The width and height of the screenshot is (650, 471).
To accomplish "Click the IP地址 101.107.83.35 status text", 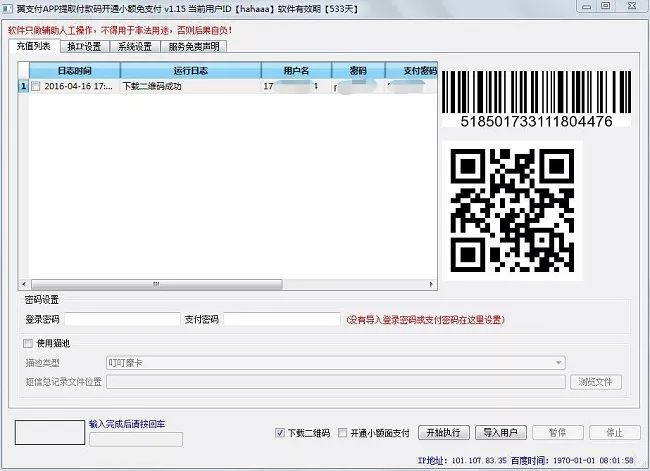I will click(x=463, y=460).
